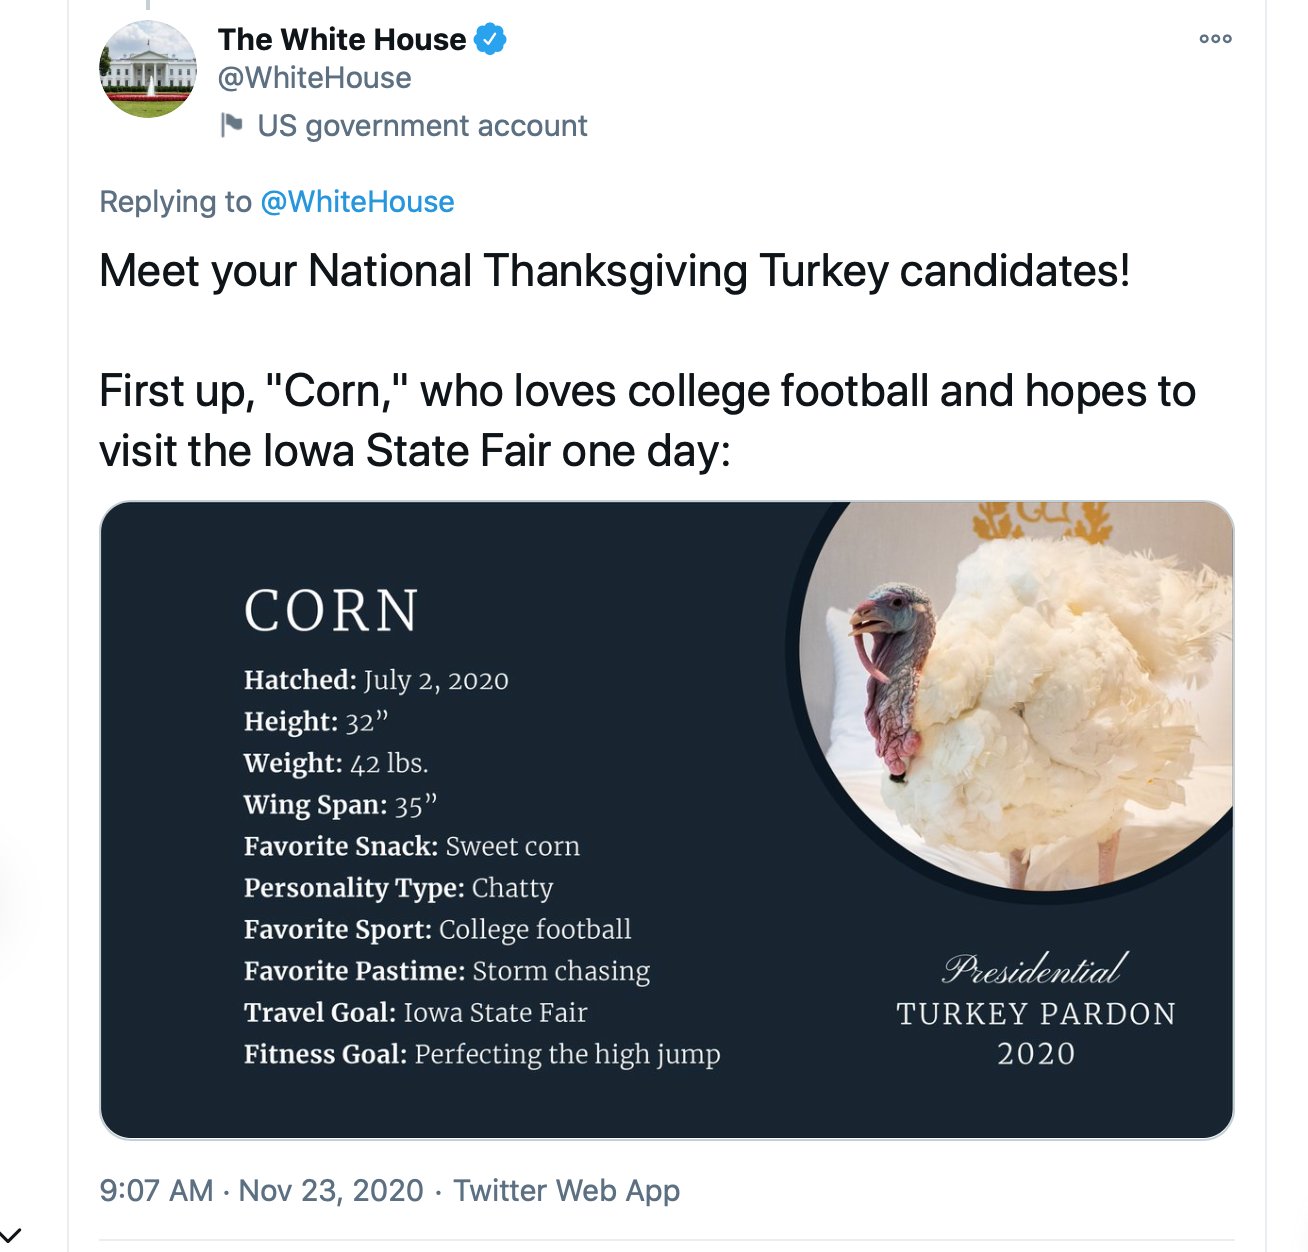Open the three-dot more options menu
This screenshot has height=1252, width=1308.
click(x=1215, y=39)
